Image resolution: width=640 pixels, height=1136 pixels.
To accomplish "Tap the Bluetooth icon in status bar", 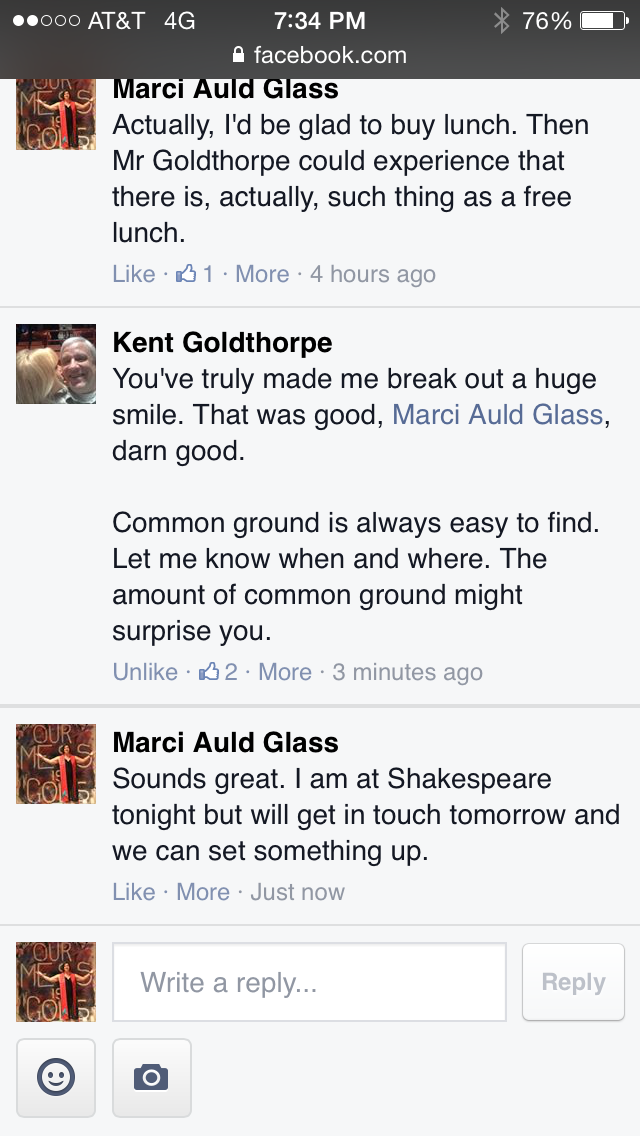I will 501,20.
